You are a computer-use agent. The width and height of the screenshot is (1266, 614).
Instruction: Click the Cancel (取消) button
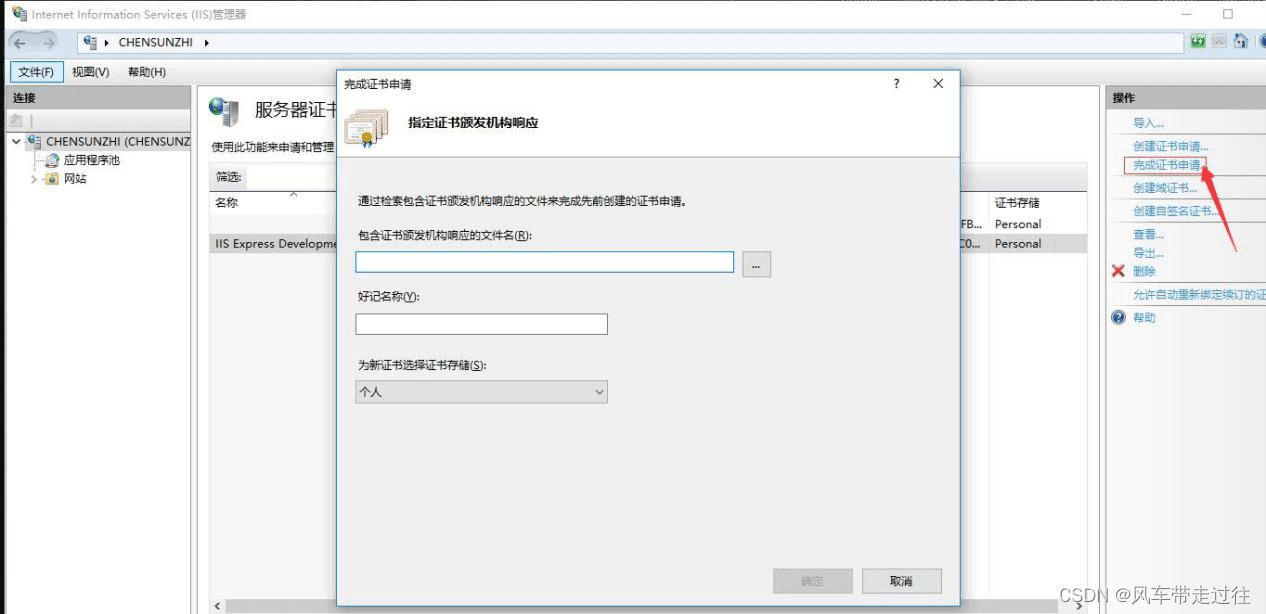click(901, 581)
